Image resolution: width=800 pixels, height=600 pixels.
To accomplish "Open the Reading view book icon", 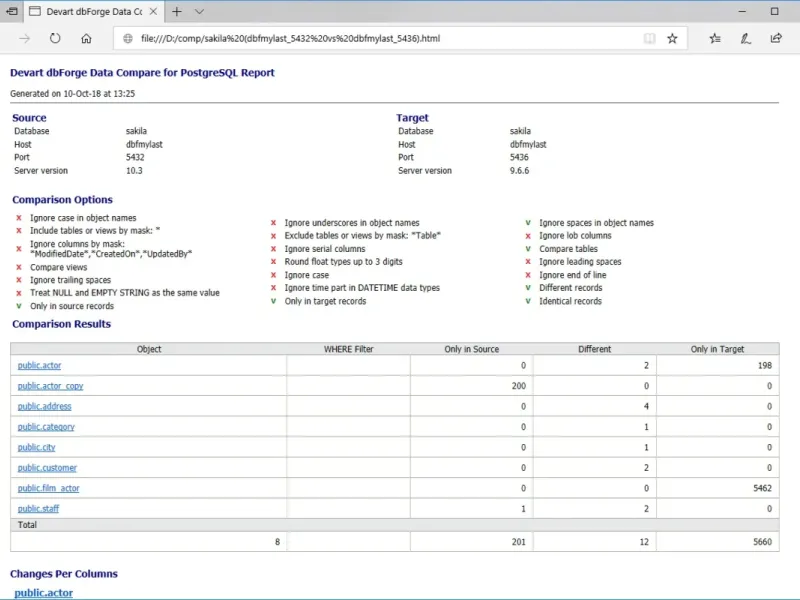I will click(649, 38).
